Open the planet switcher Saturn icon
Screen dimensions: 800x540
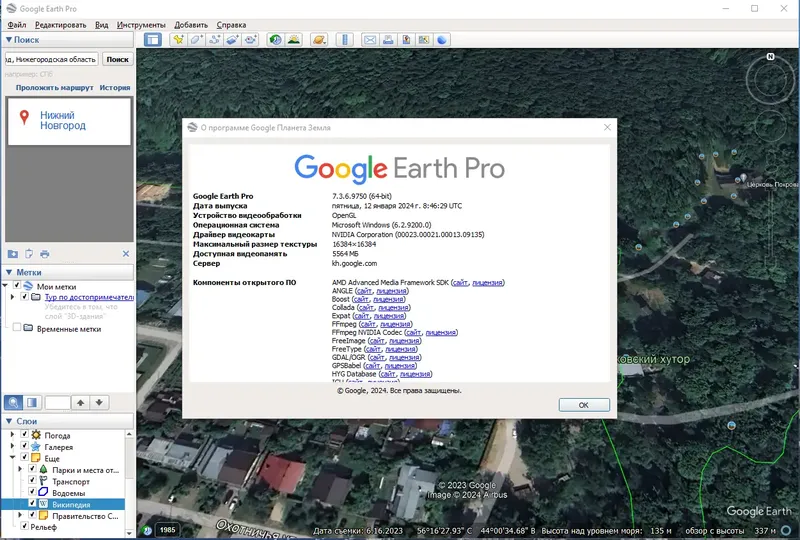319,40
